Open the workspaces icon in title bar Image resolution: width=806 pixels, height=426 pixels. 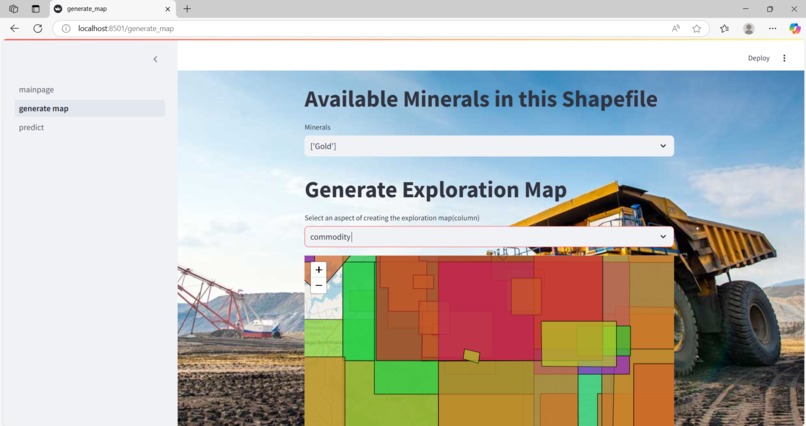click(14, 9)
